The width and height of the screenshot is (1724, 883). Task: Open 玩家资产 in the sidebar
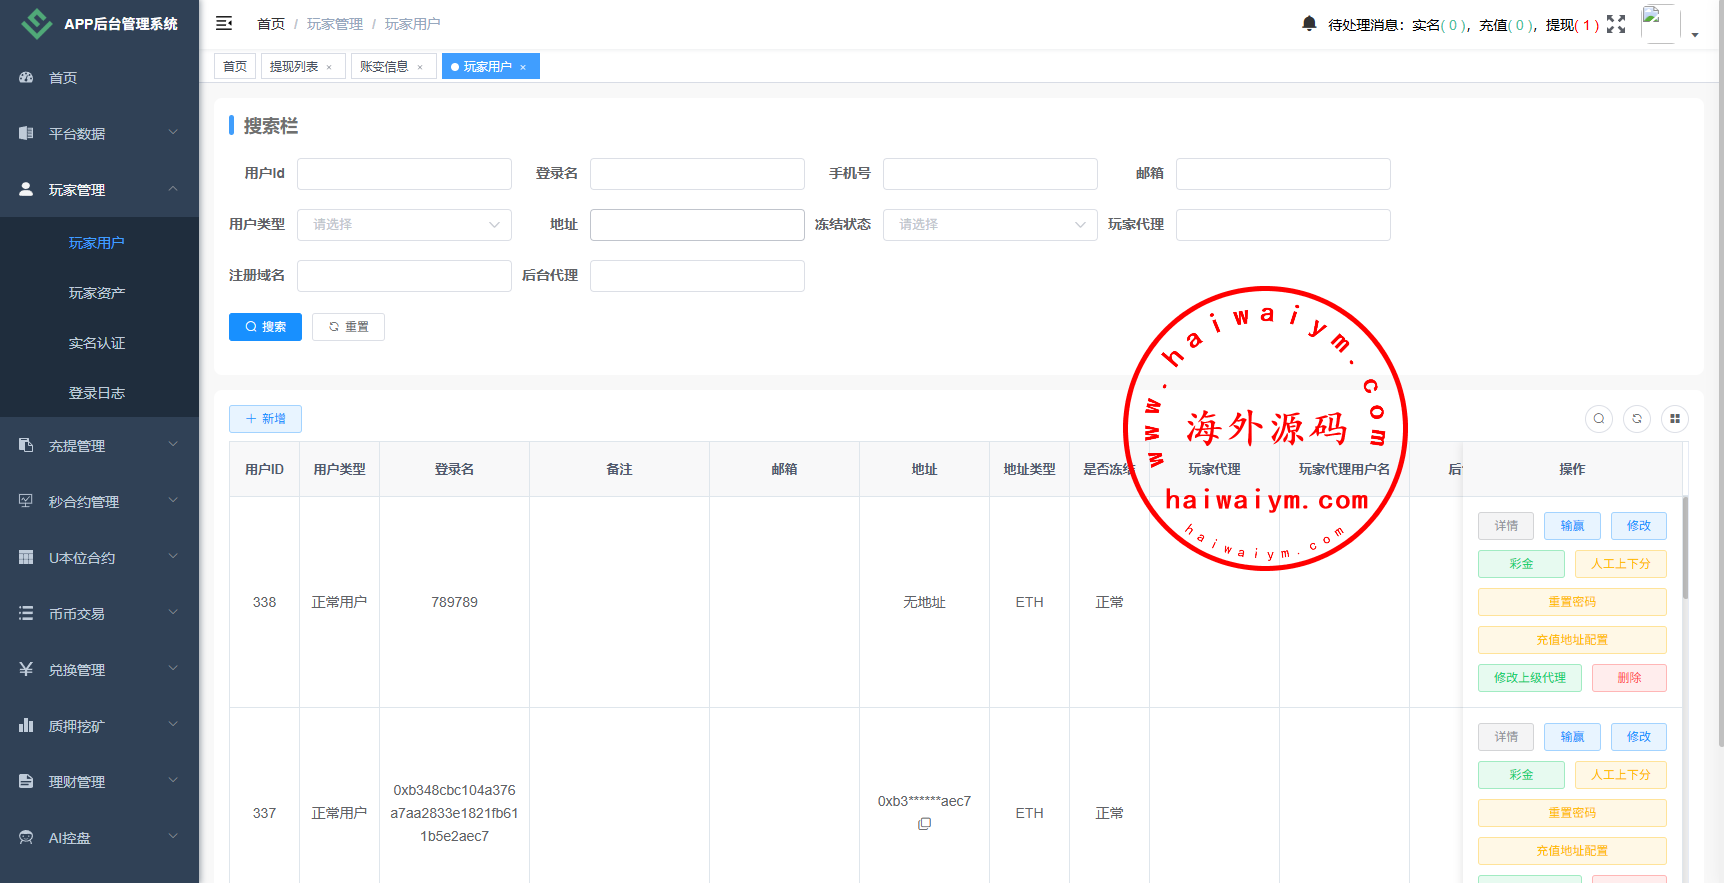97,293
